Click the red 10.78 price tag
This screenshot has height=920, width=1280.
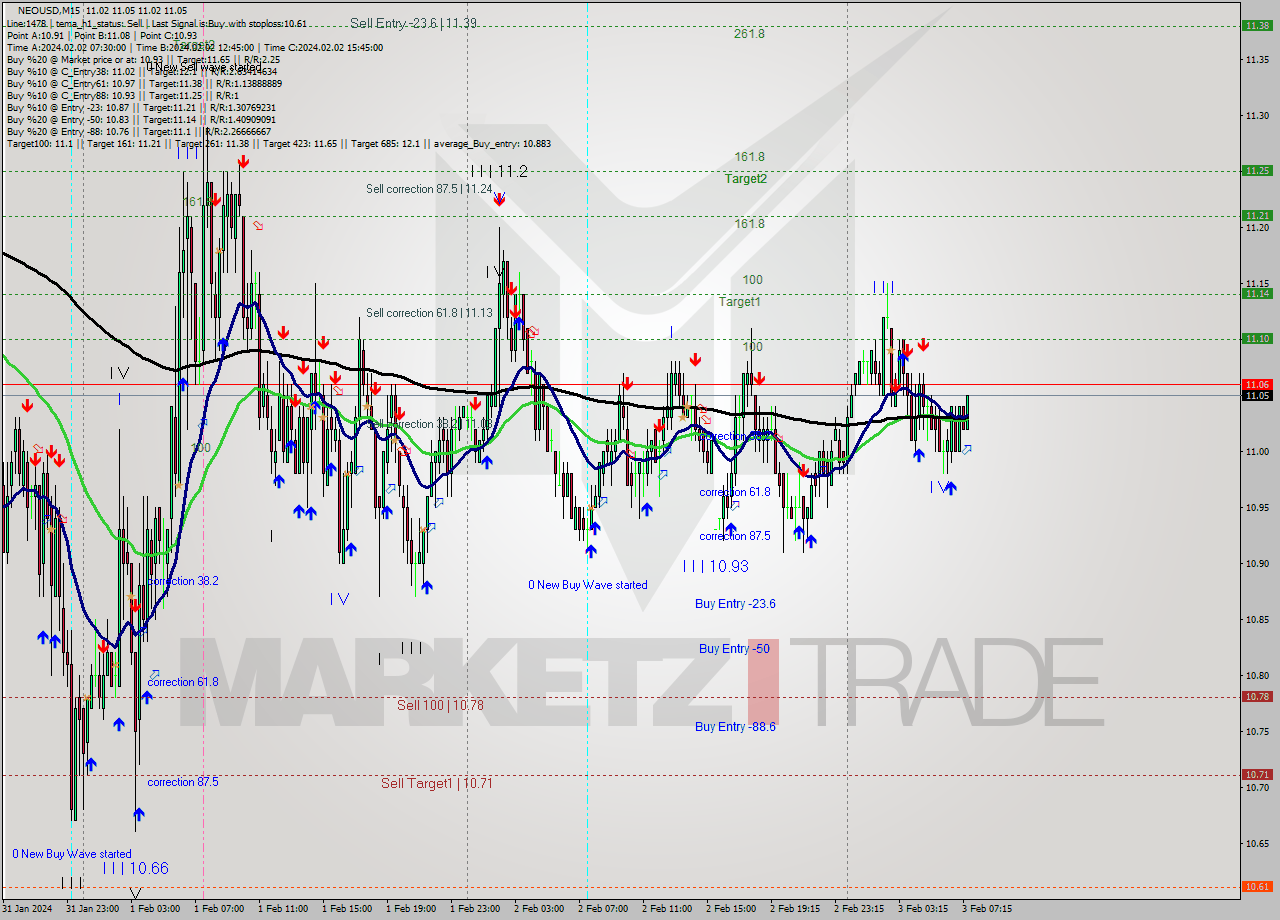(x=1256, y=696)
